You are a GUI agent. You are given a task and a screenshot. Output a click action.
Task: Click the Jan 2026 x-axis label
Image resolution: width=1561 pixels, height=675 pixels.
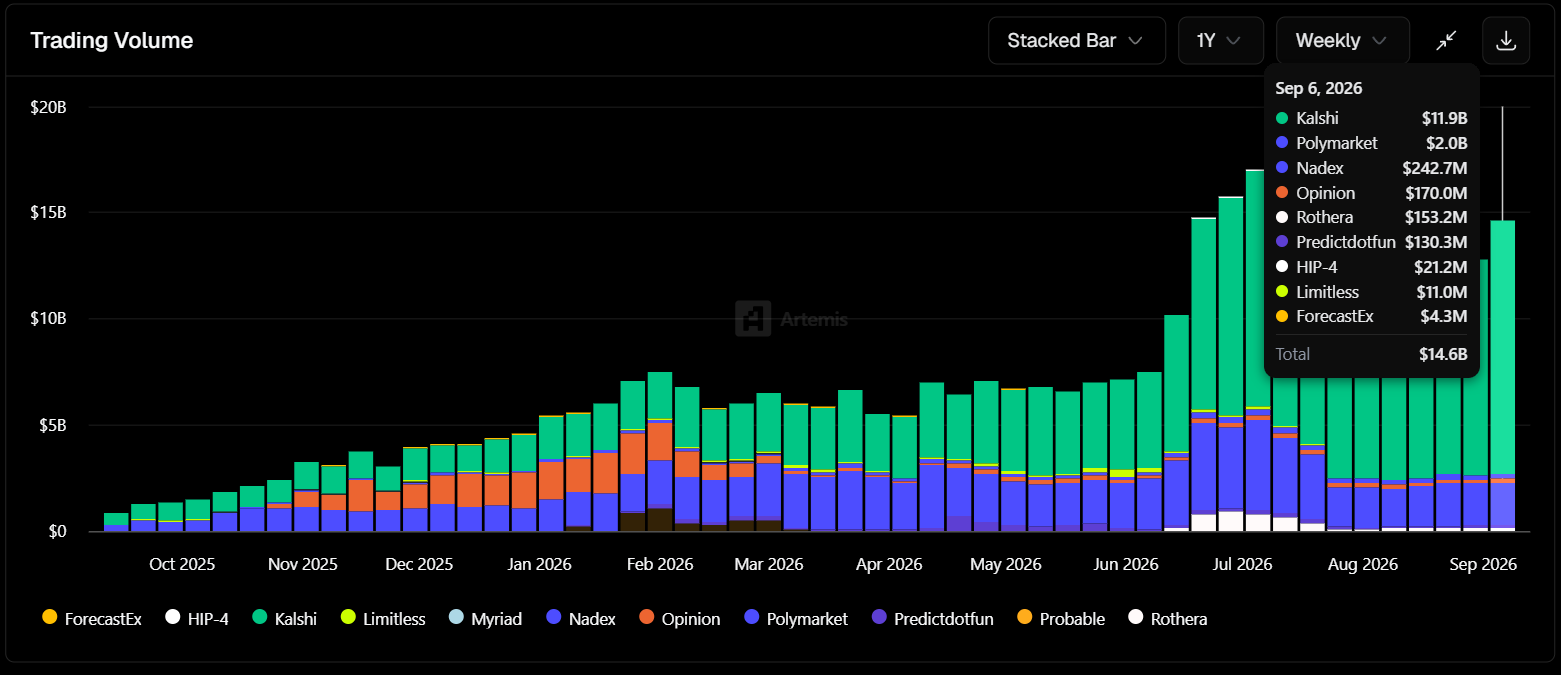click(539, 564)
